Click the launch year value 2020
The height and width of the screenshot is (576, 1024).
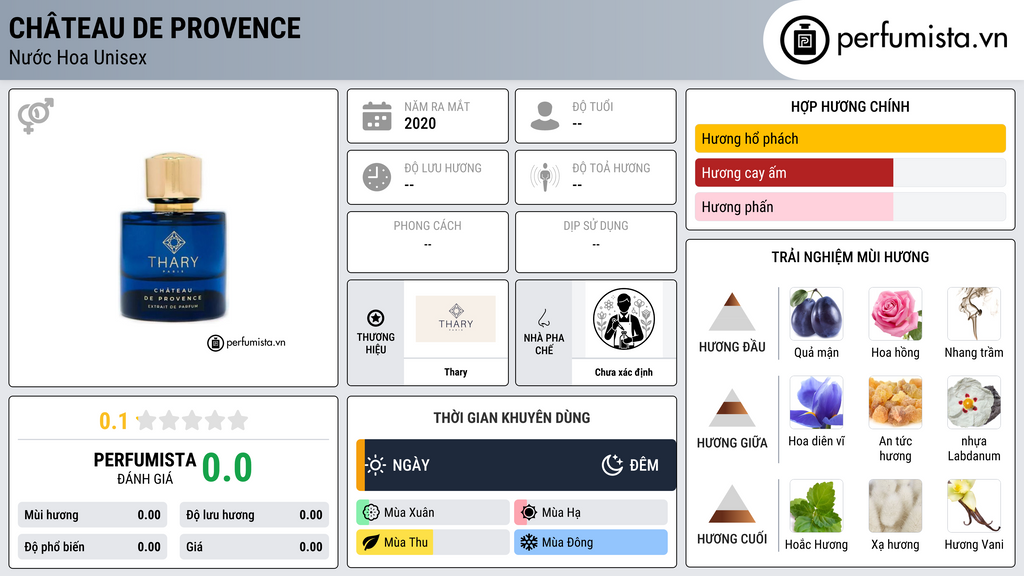[420, 123]
